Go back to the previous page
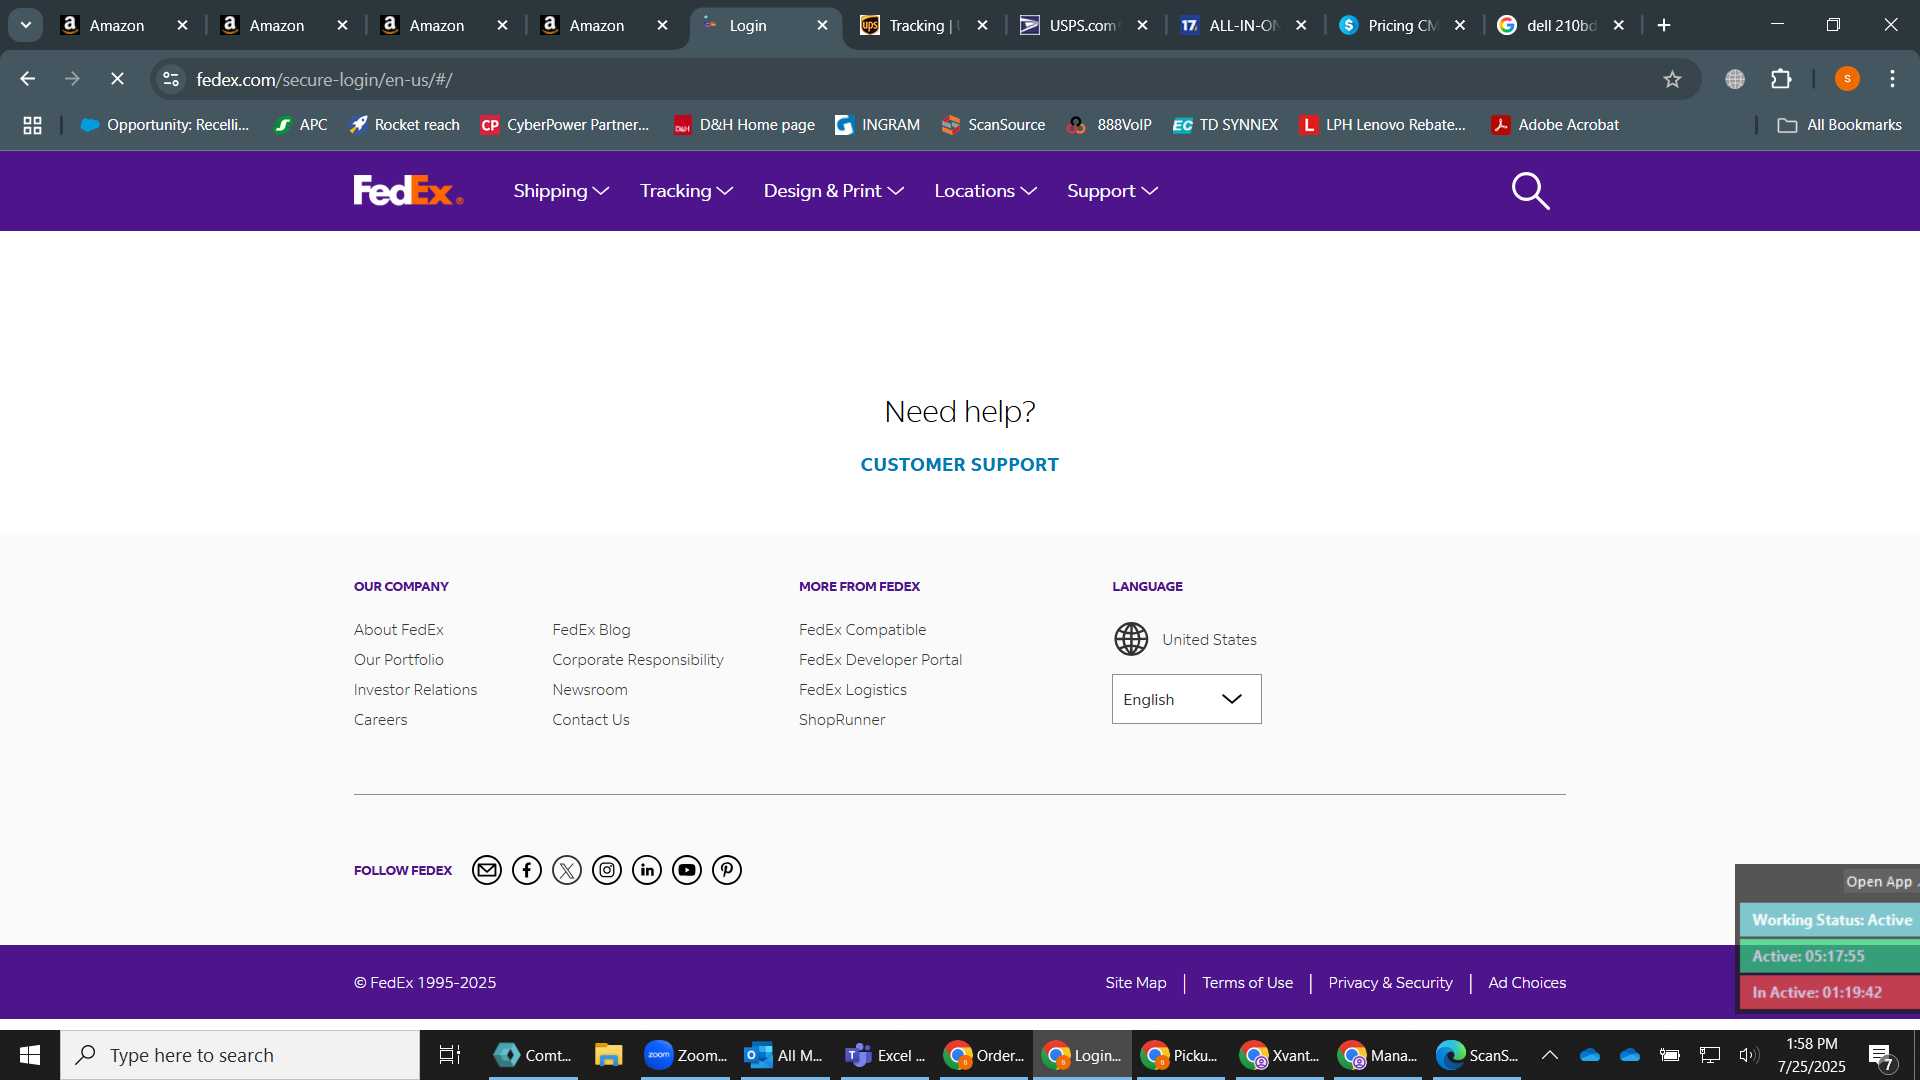This screenshot has height=1080, width=1920. 28,79
